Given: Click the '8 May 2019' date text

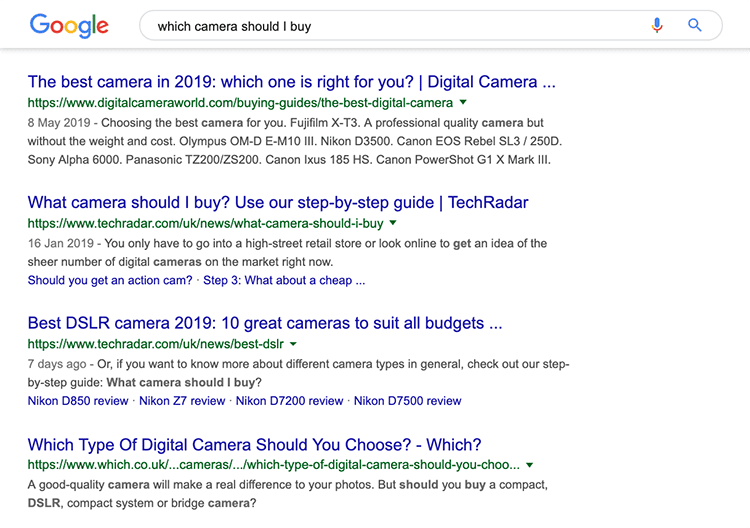Looking at the screenshot, I should click(x=59, y=123).
